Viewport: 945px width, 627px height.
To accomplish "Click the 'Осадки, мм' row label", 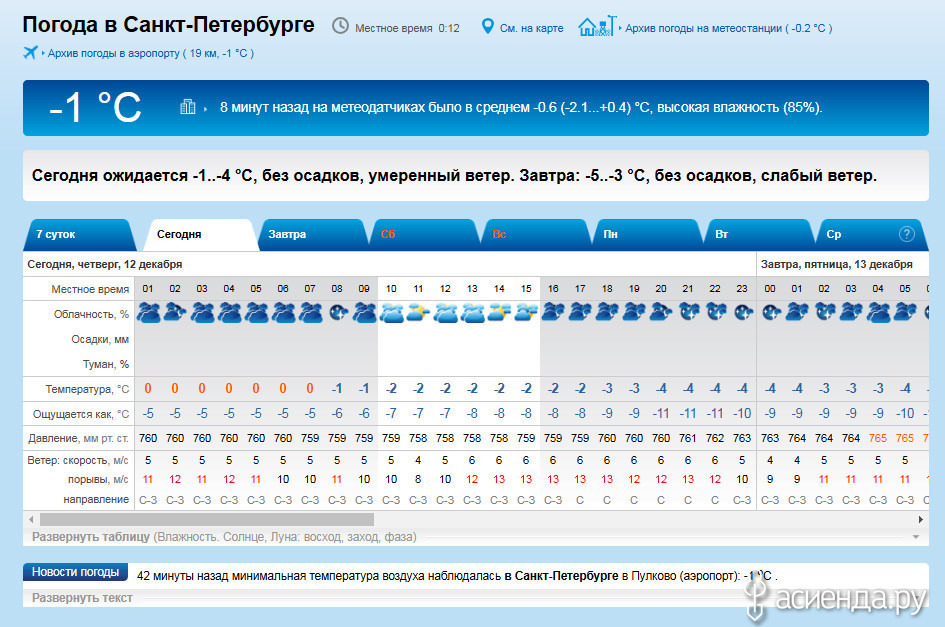I will tap(100, 339).
